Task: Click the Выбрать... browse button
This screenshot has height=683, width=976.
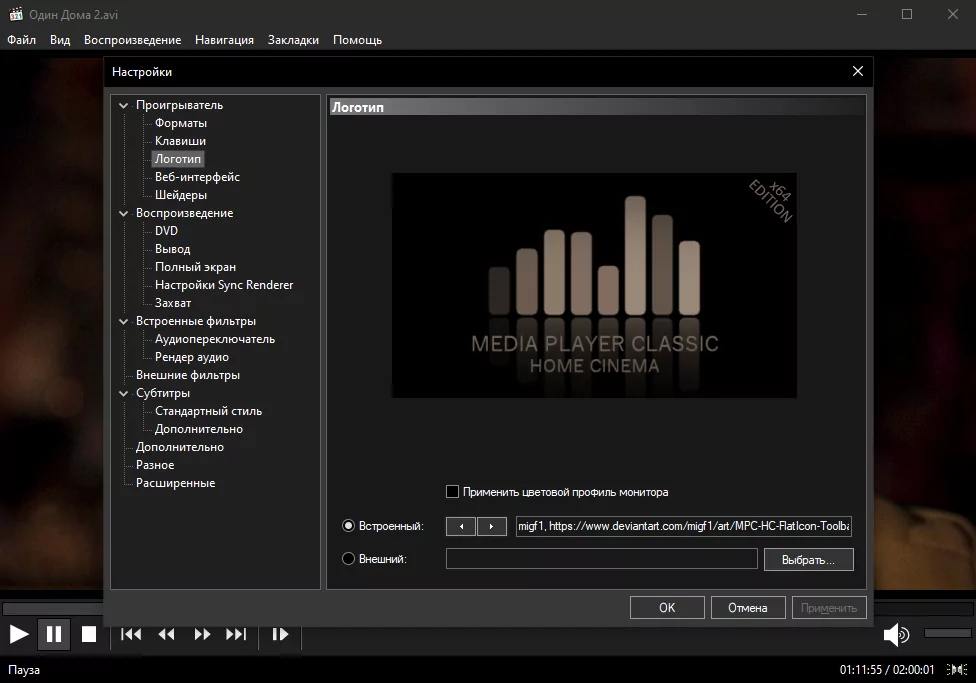Action: (808, 559)
